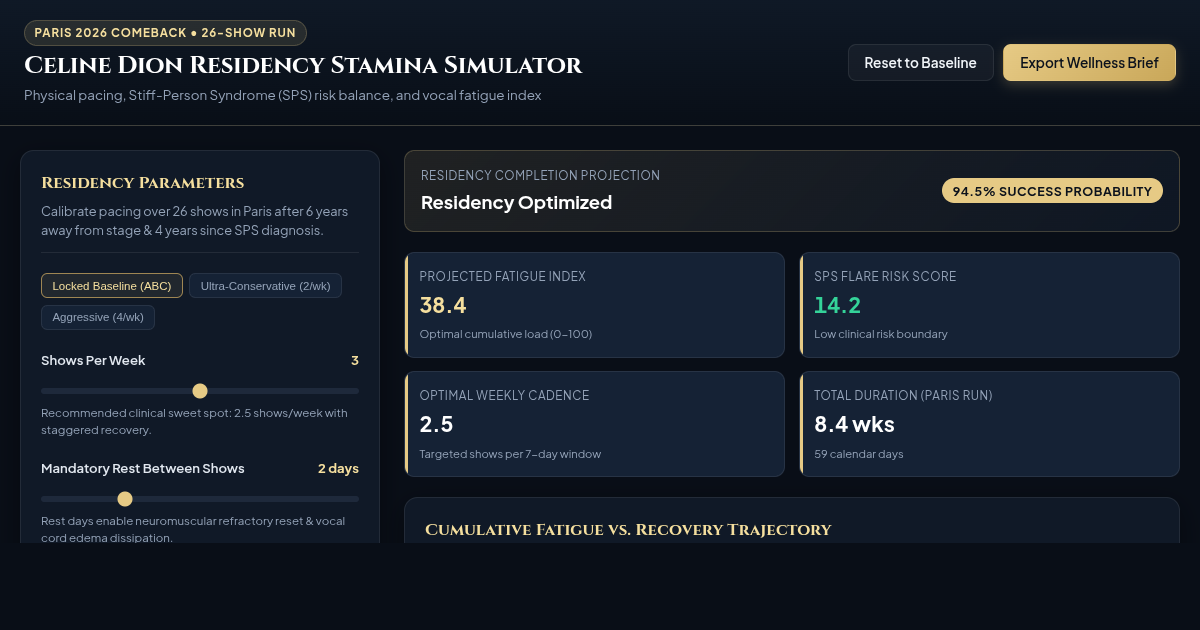Click the "PROJECTED FATIGUE INDEX" label

(503, 276)
